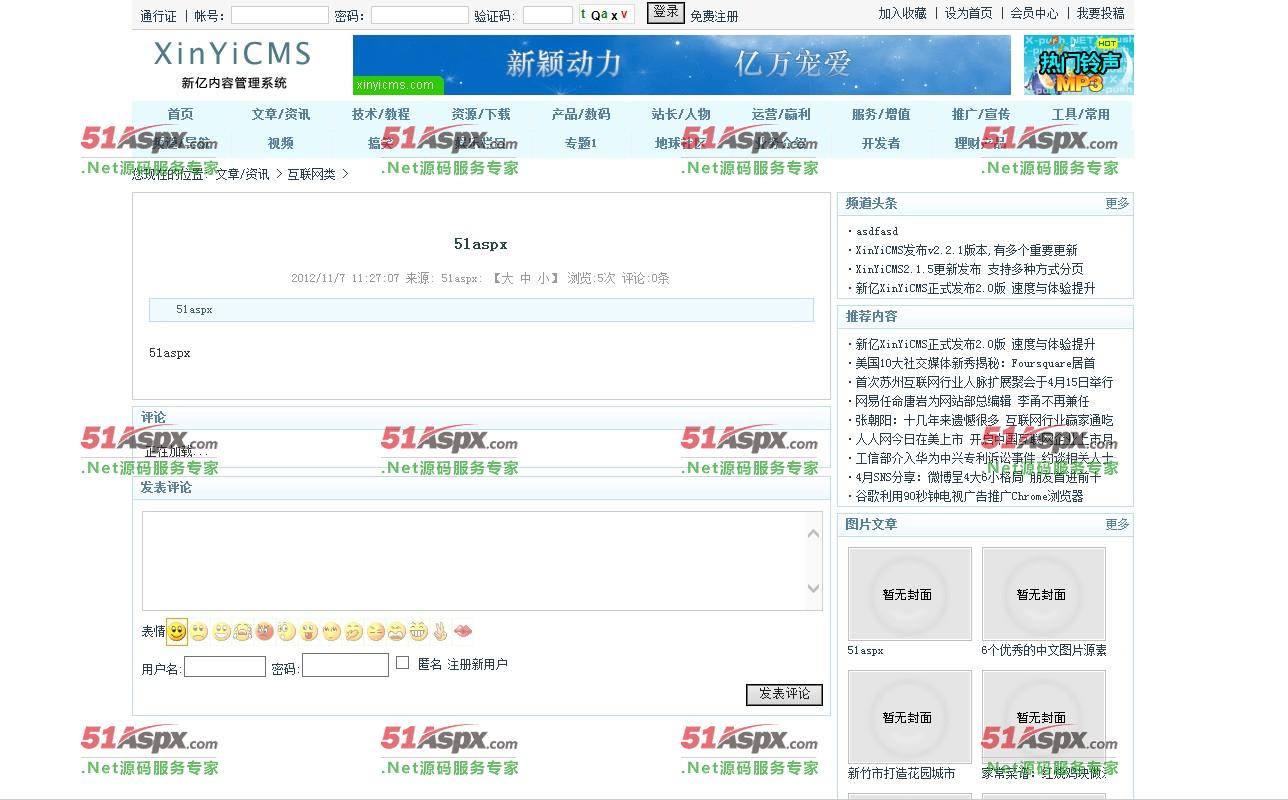Open the 美国10大社交媒体新秀揭秘 article

975,364
